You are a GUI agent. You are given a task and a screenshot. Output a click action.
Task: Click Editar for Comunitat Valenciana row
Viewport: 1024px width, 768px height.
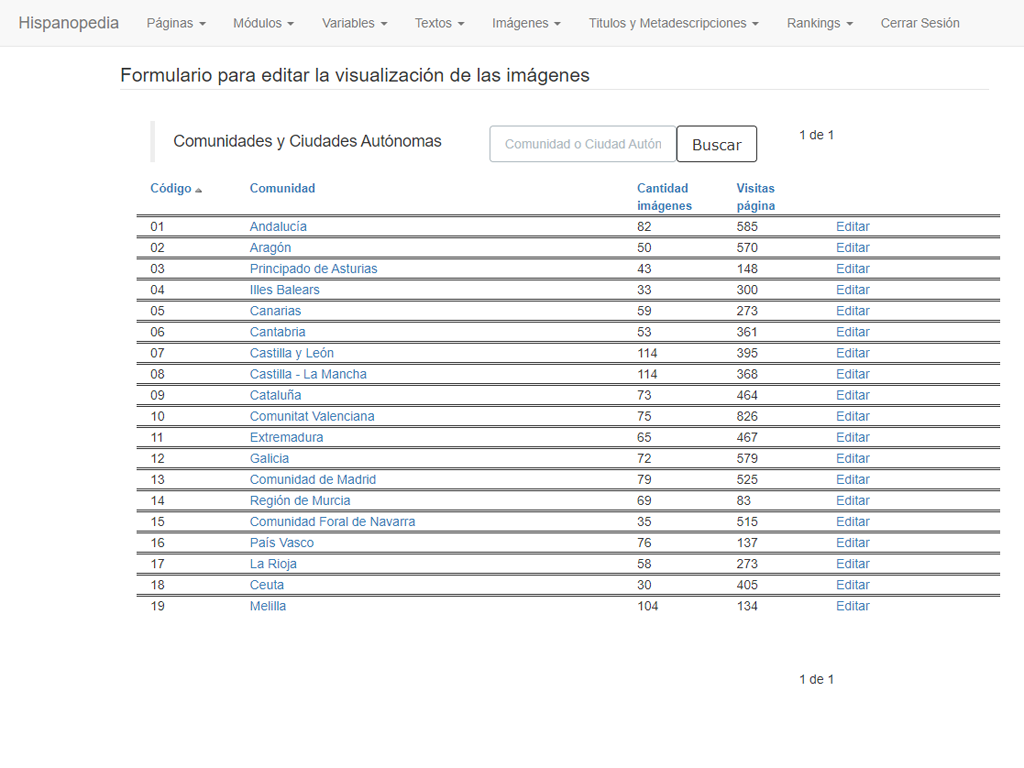(853, 416)
